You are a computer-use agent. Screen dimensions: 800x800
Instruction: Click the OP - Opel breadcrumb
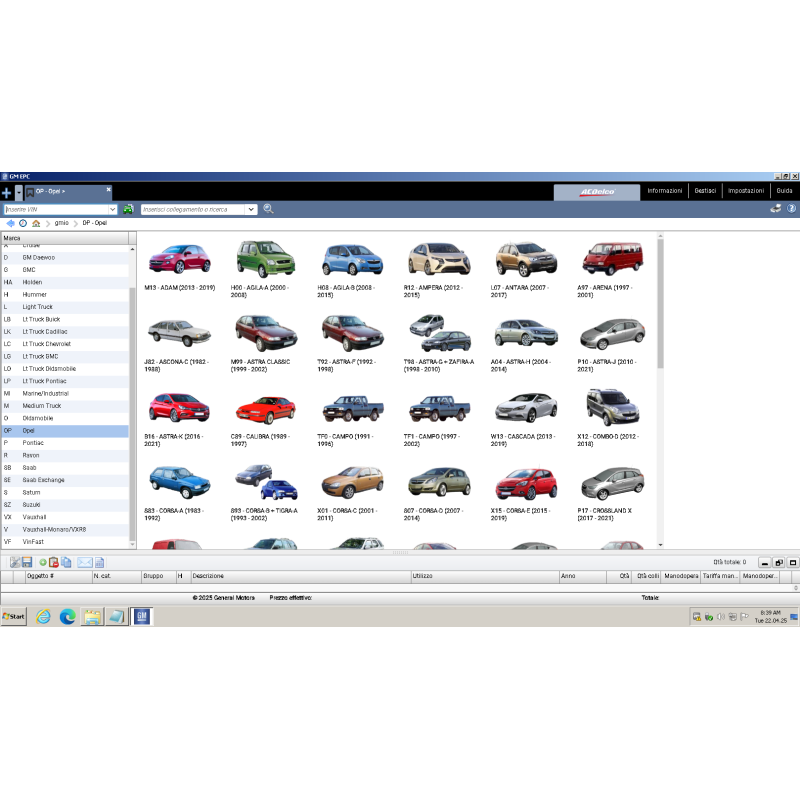pyautogui.click(x=94, y=223)
